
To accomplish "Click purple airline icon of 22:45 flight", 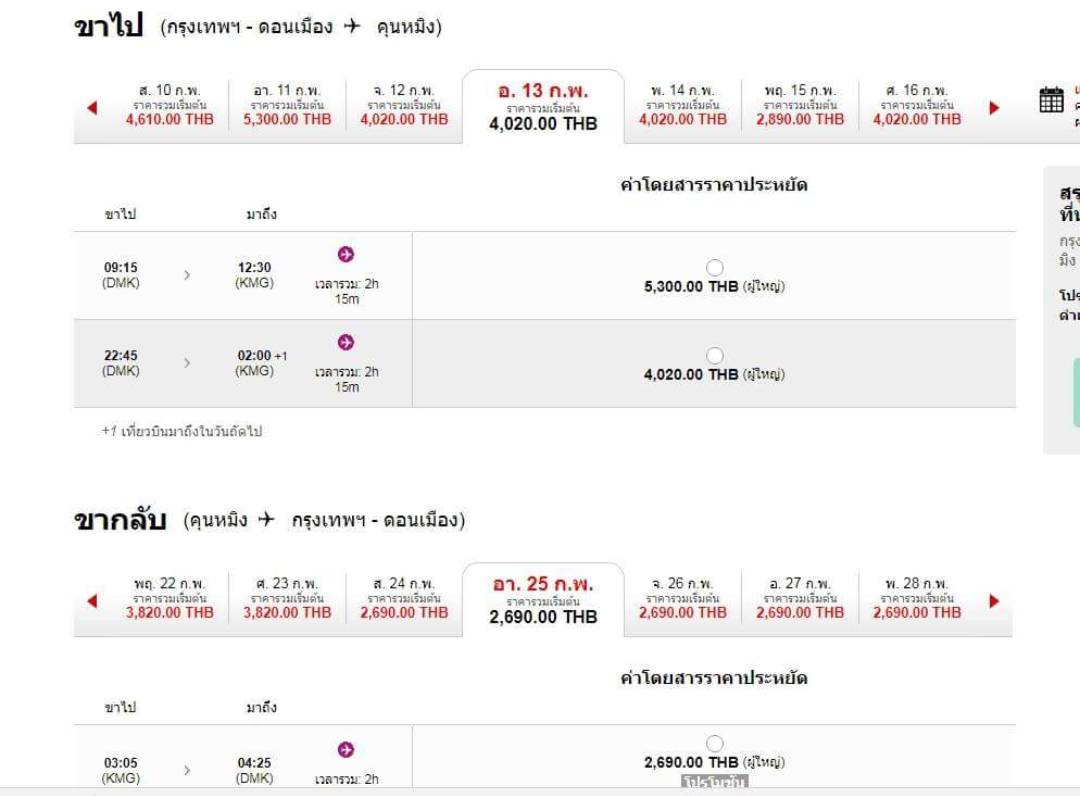I will pos(346,342).
